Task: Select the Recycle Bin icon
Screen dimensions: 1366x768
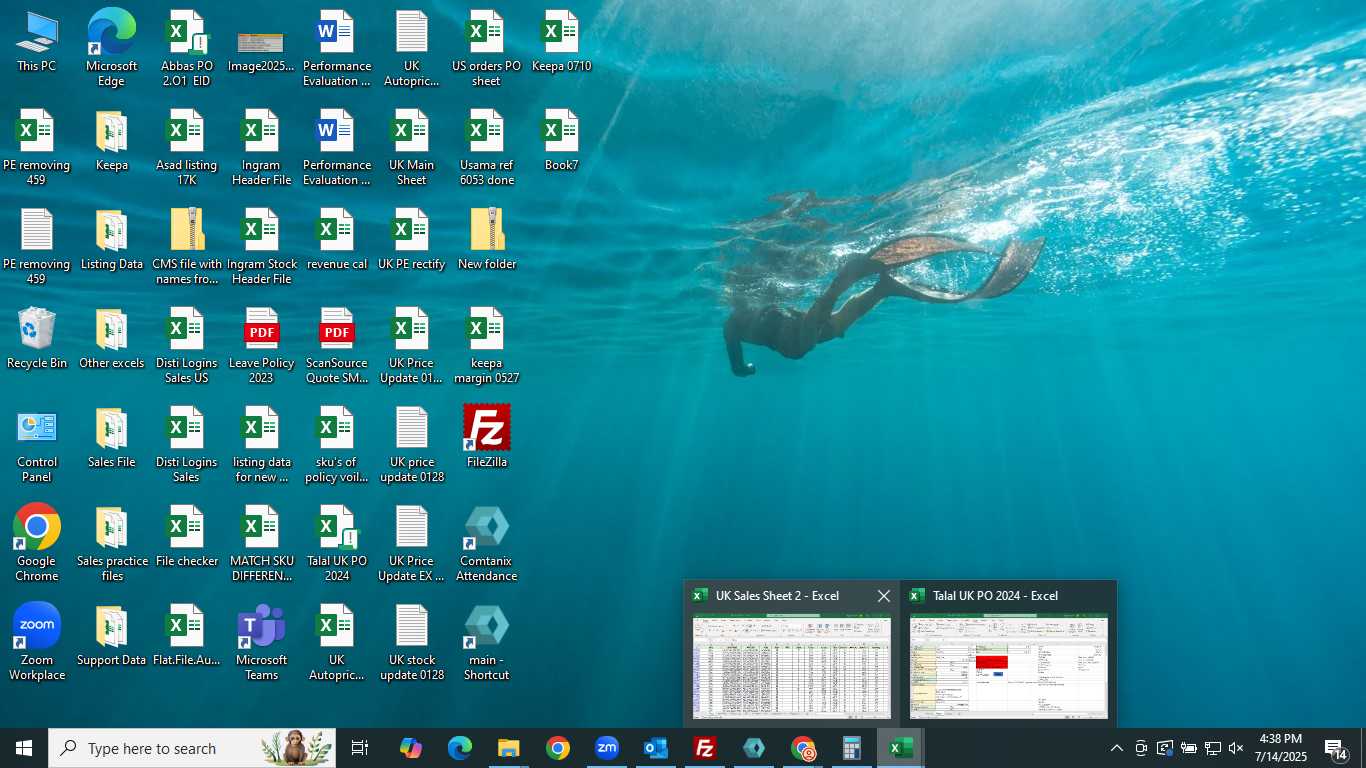Action: click(x=37, y=340)
